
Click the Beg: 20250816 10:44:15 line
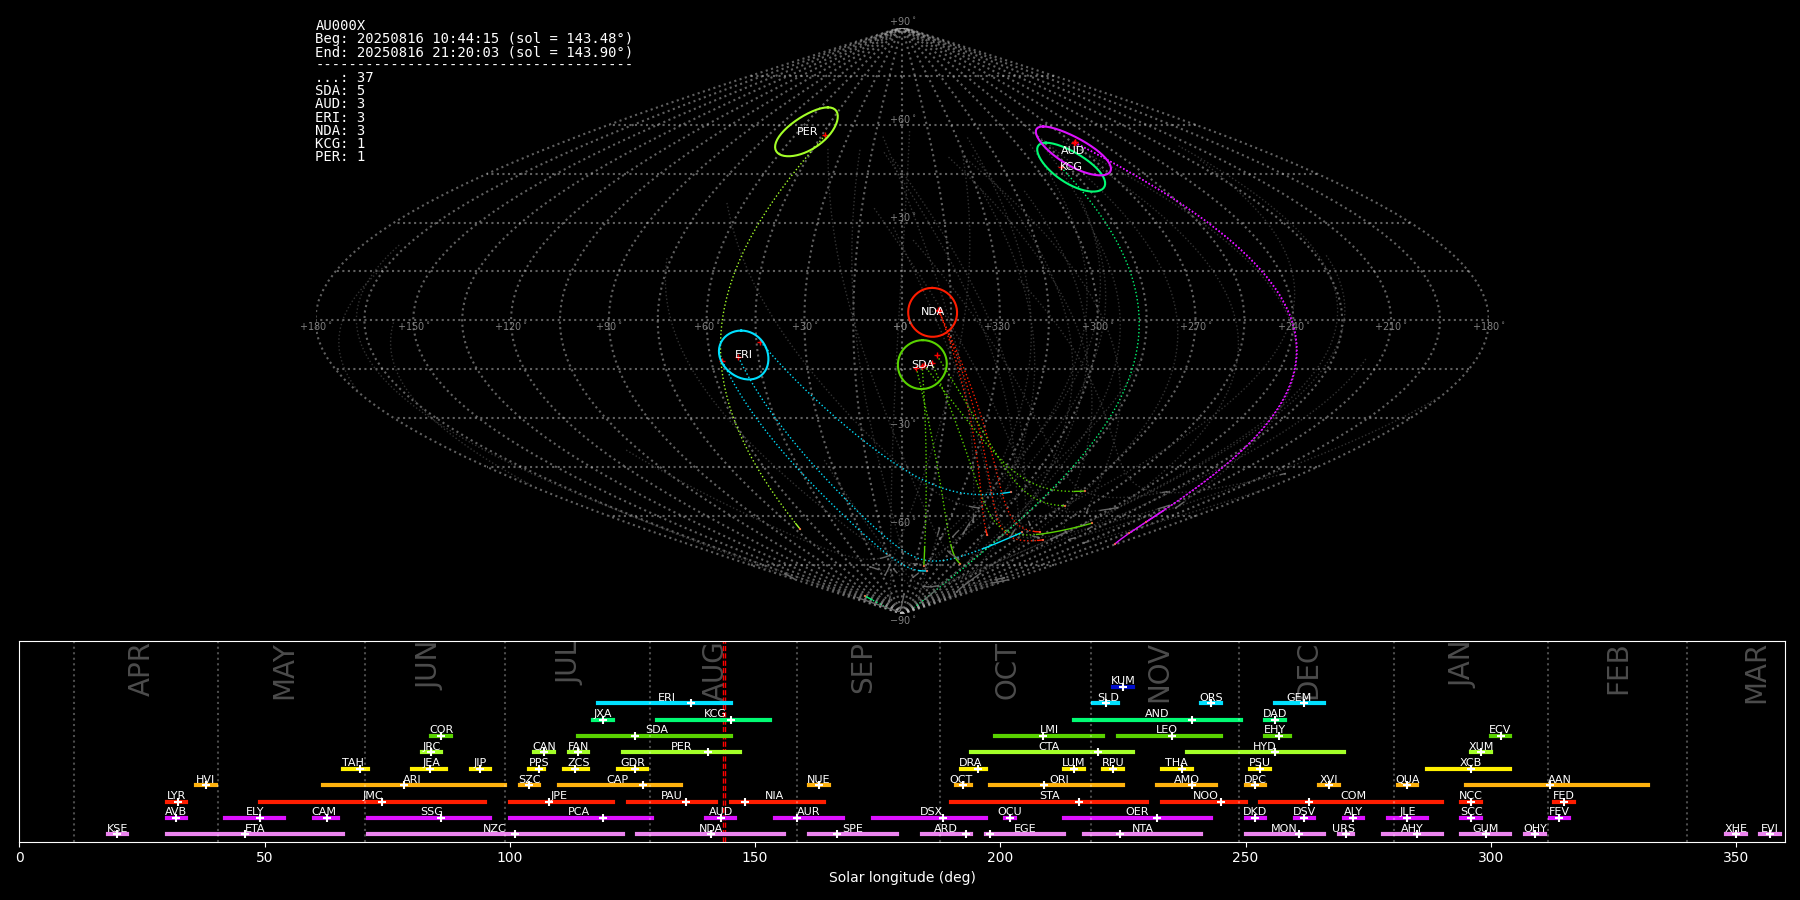474,39
